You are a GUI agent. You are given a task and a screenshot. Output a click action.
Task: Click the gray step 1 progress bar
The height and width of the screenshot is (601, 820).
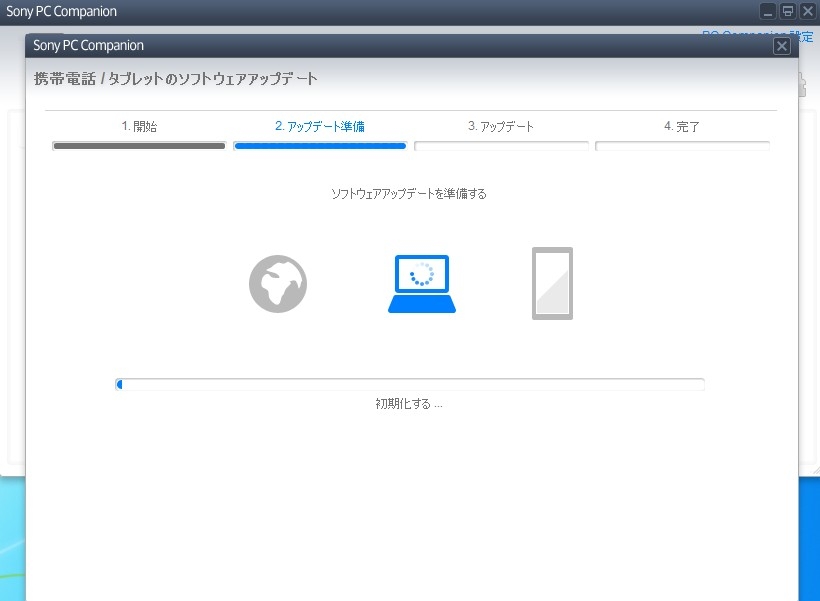tap(139, 146)
